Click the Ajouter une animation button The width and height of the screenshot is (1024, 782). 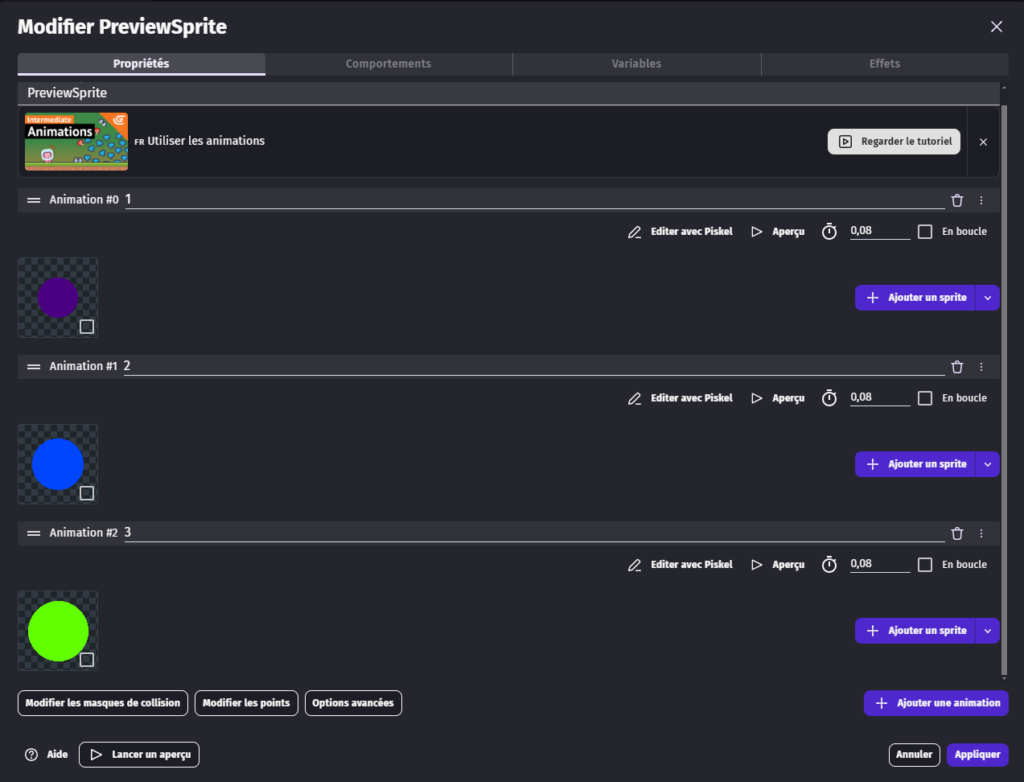(x=936, y=703)
